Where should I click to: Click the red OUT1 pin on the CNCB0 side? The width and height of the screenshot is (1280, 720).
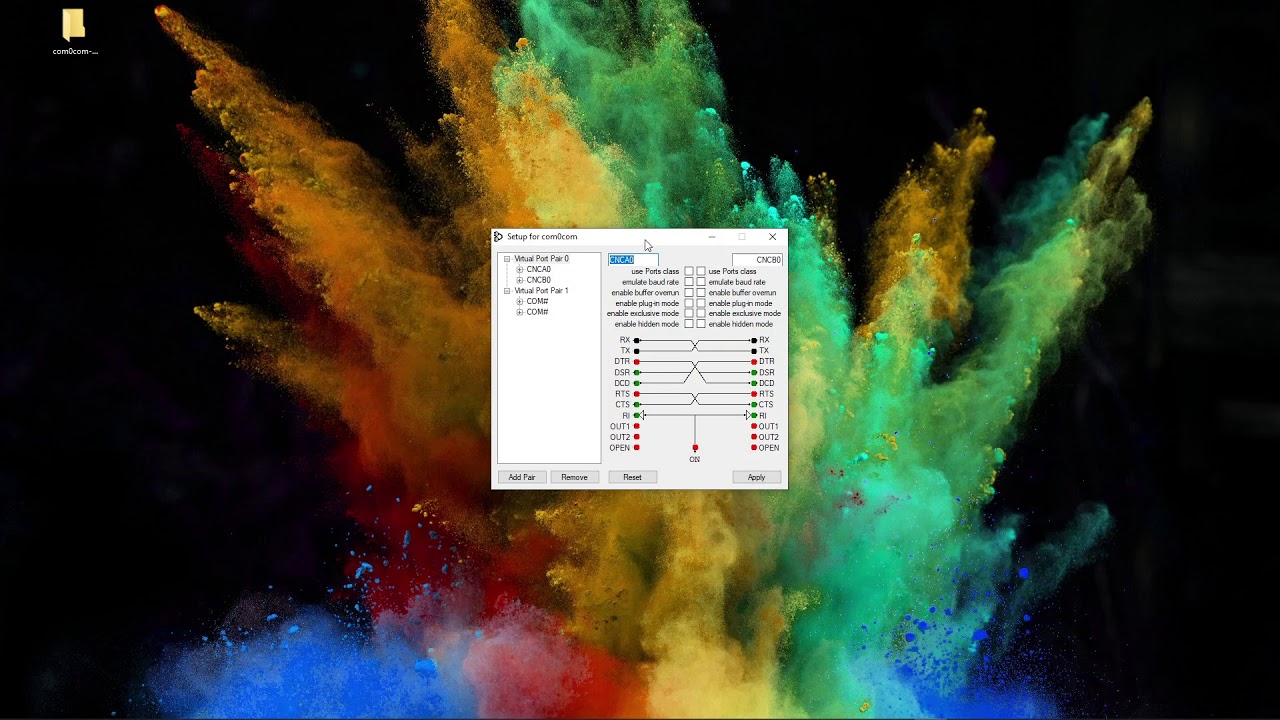click(x=754, y=427)
